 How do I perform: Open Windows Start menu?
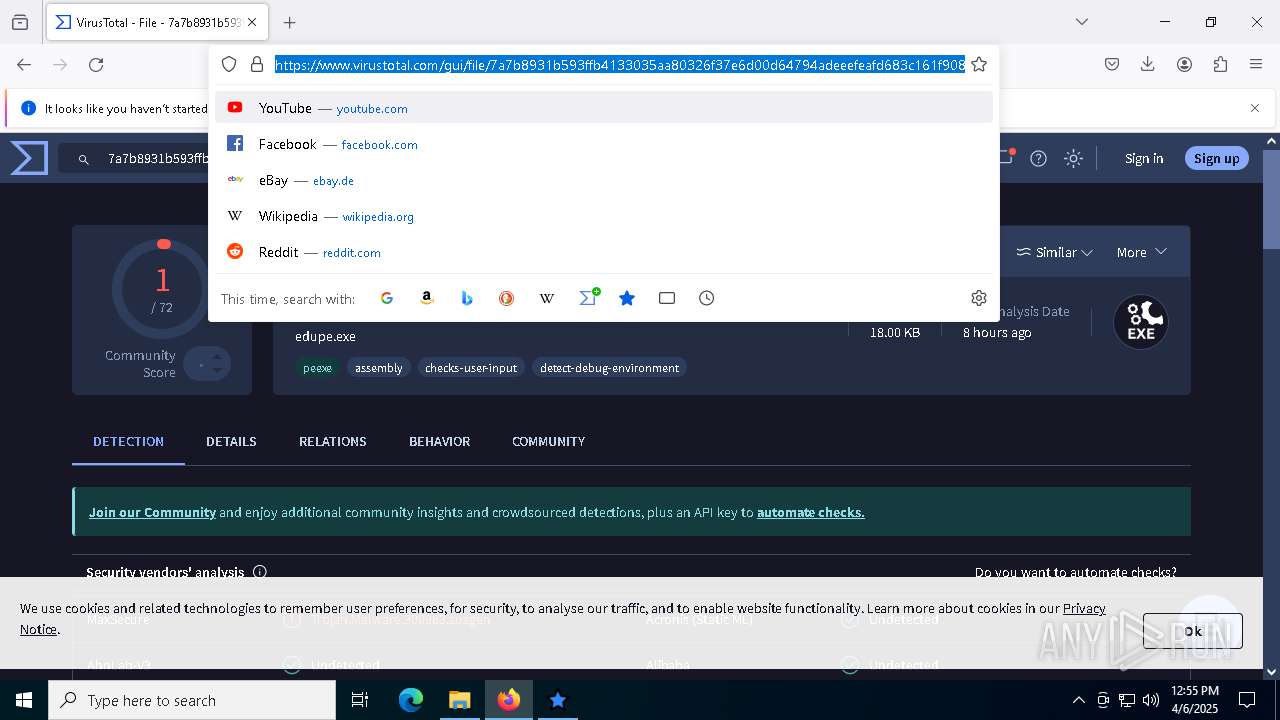24,700
